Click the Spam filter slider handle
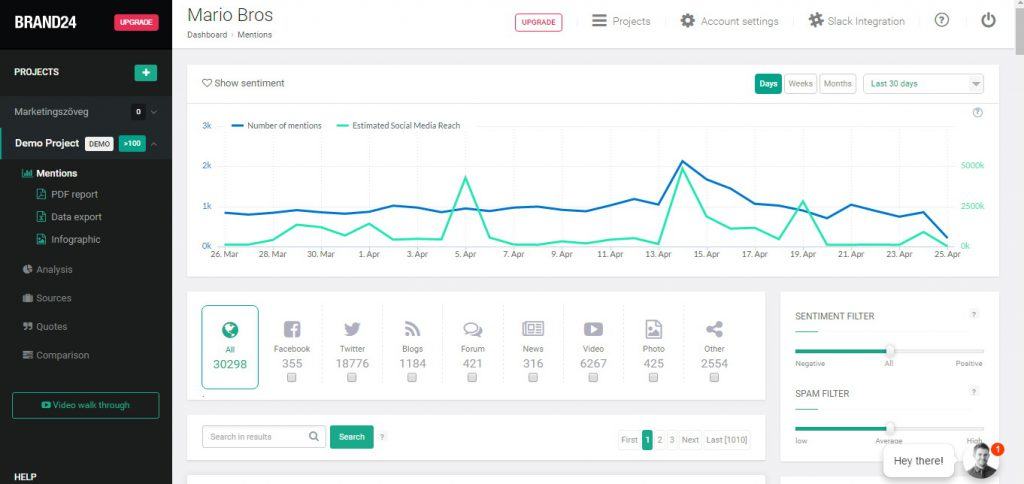 pos(889,428)
